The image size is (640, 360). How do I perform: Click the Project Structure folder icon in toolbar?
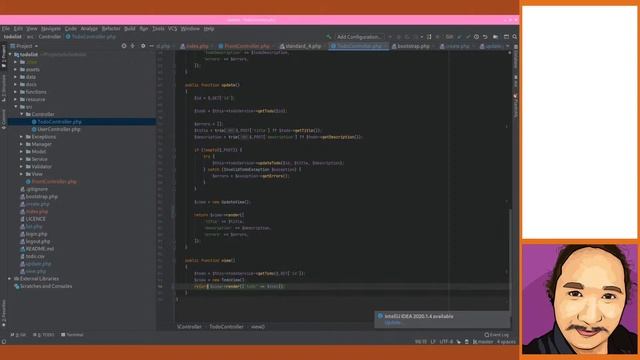click(x=496, y=37)
